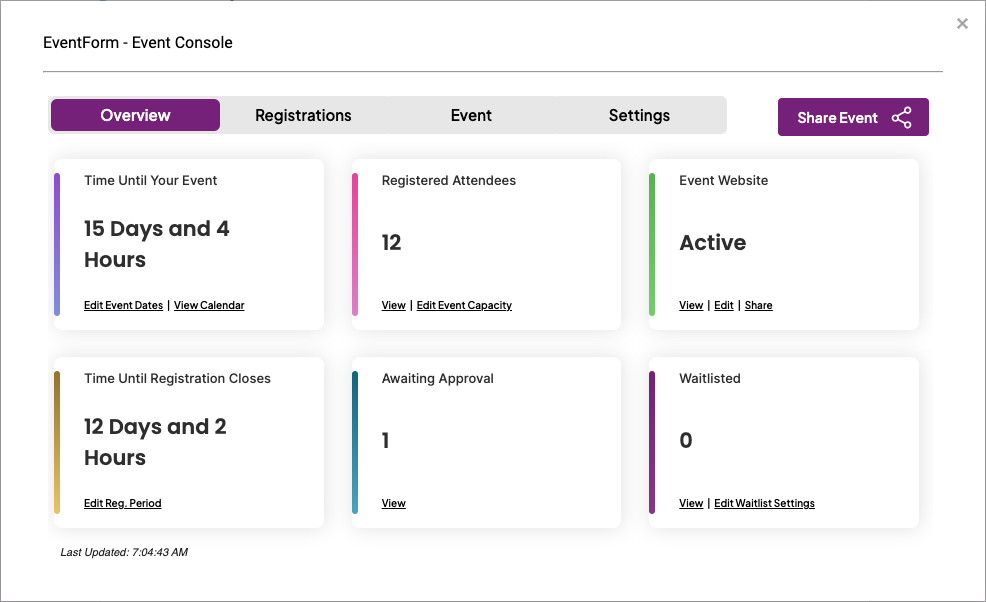The height and width of the screenshot is (602, 986).
Task: View the registered attendees list
Action: pos(393,305)
